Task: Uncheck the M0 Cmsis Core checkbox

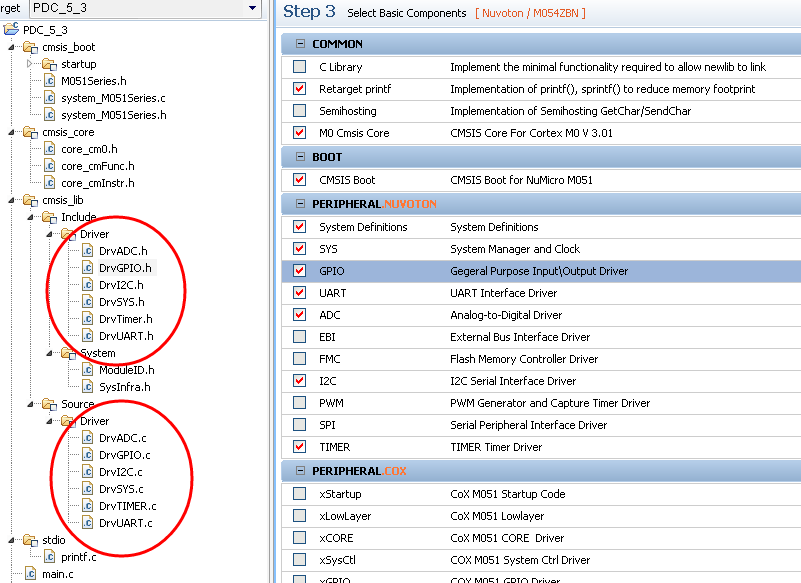Action: coord(300,133)
